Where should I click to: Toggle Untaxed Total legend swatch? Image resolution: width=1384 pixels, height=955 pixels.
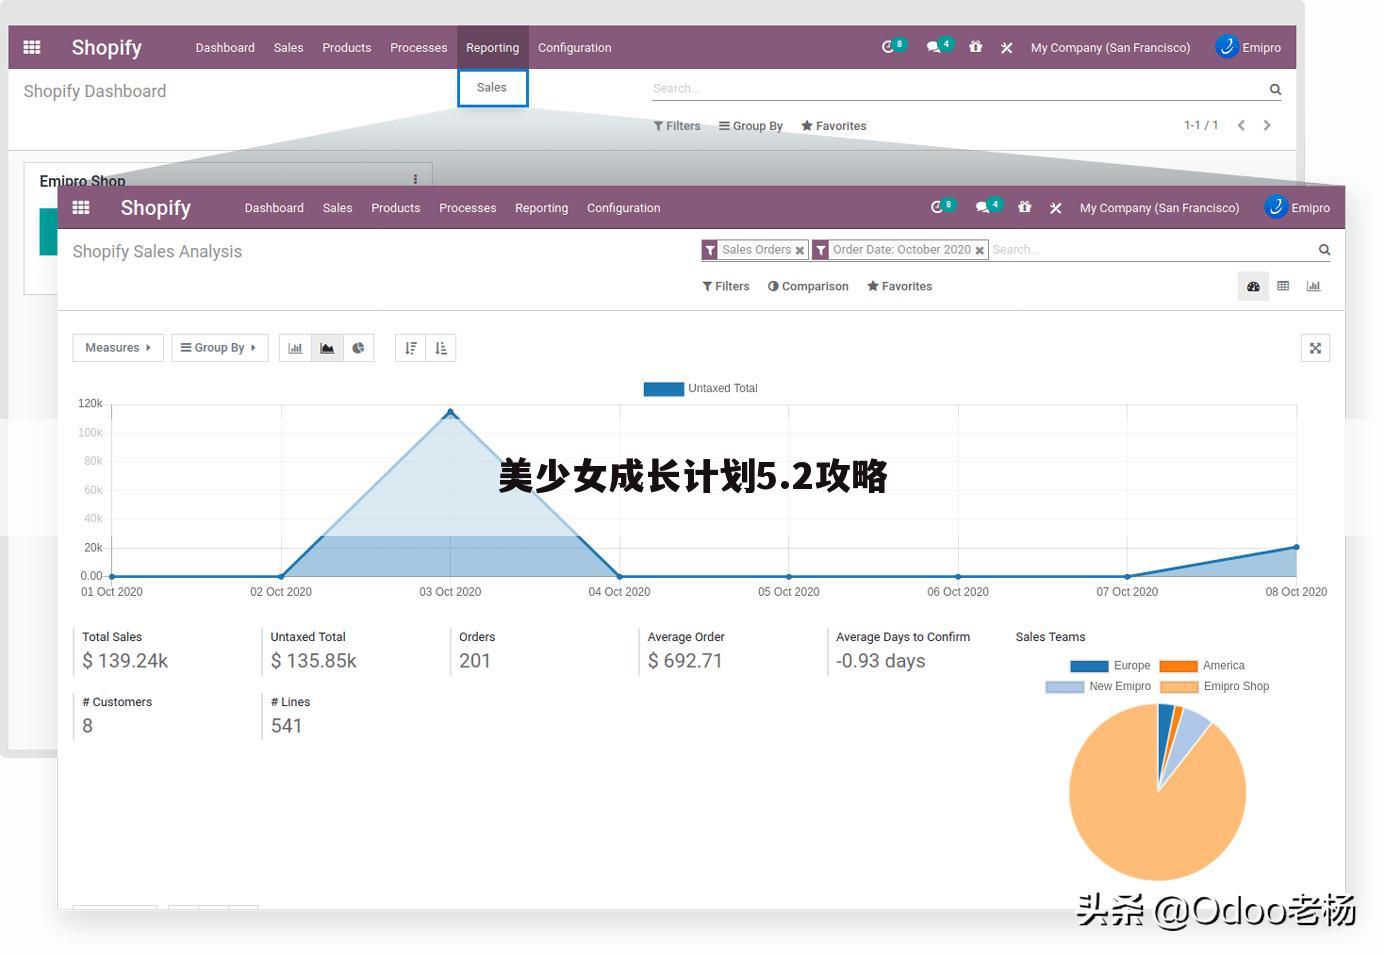[x=663, y=389]
